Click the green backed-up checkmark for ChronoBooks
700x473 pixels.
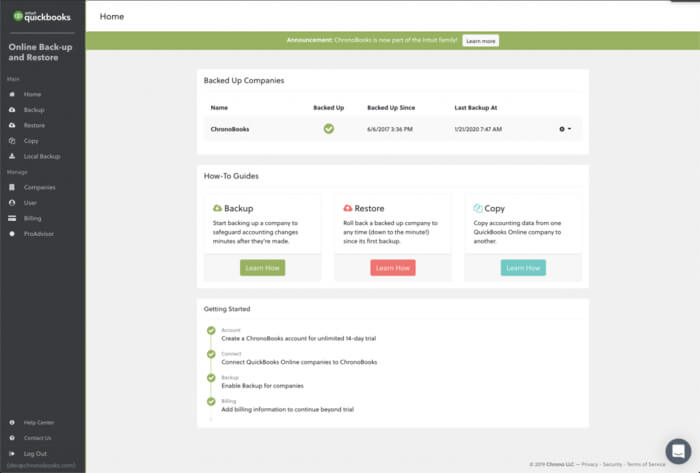[329, 129]
